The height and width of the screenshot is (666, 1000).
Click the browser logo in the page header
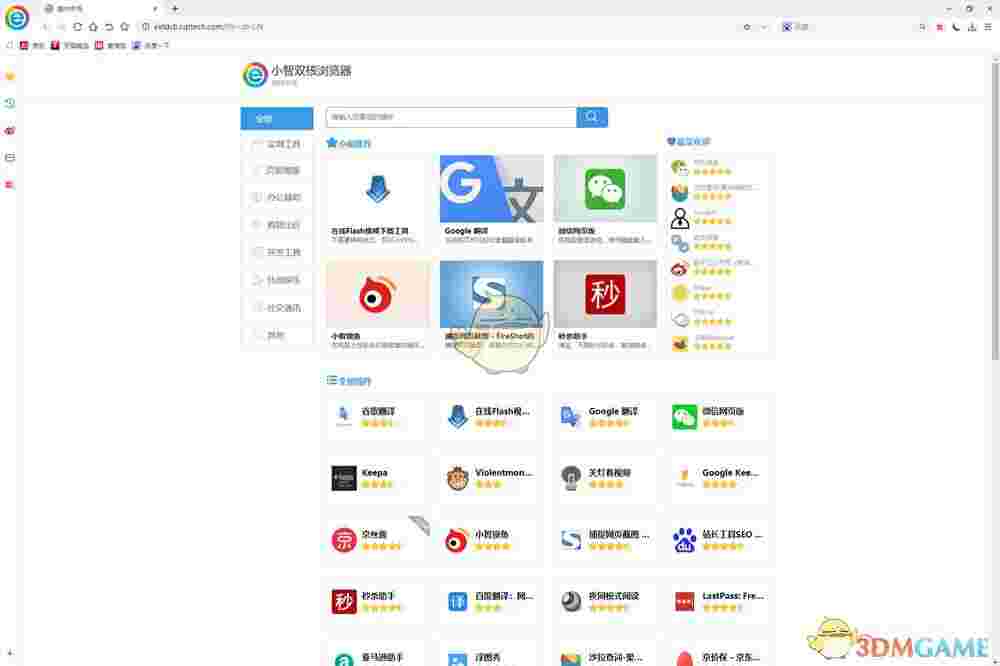click(x=255, y=75)
